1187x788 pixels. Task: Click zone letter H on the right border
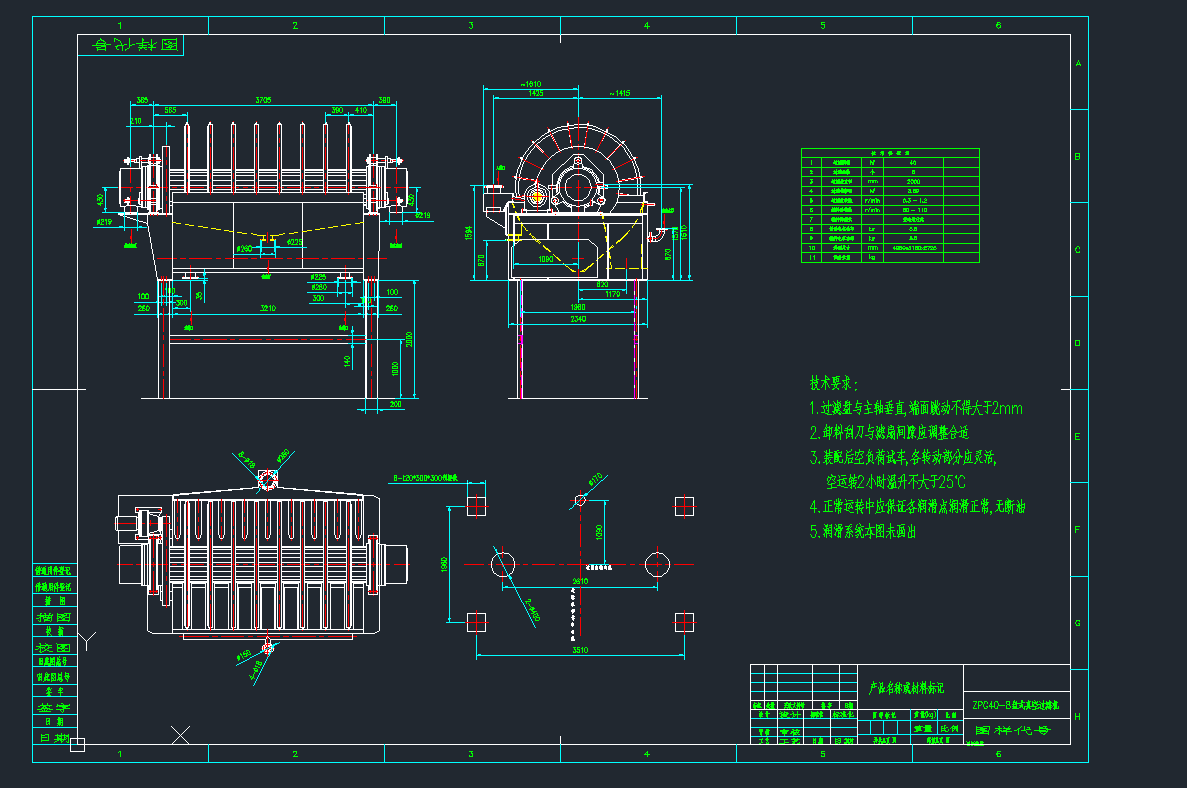(x=1077, y=717)
